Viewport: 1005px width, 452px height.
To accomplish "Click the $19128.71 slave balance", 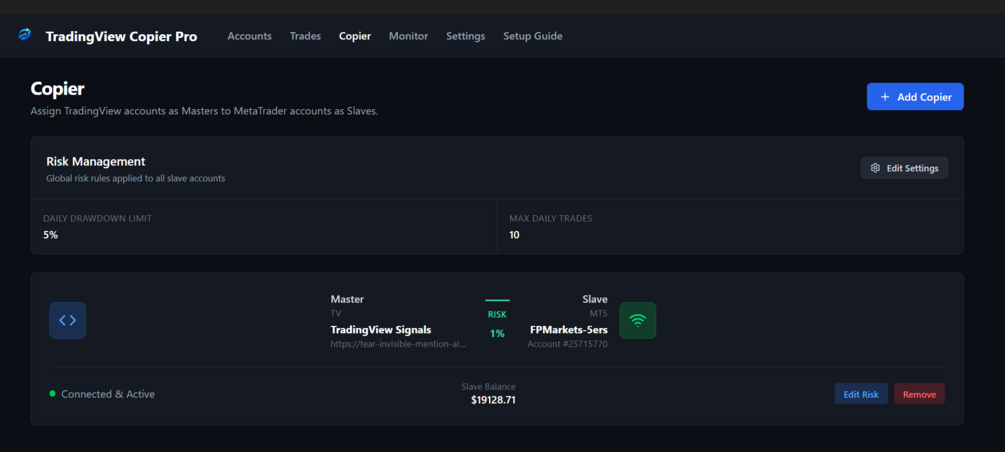I will pyautogui.click(x=493, y=400).
